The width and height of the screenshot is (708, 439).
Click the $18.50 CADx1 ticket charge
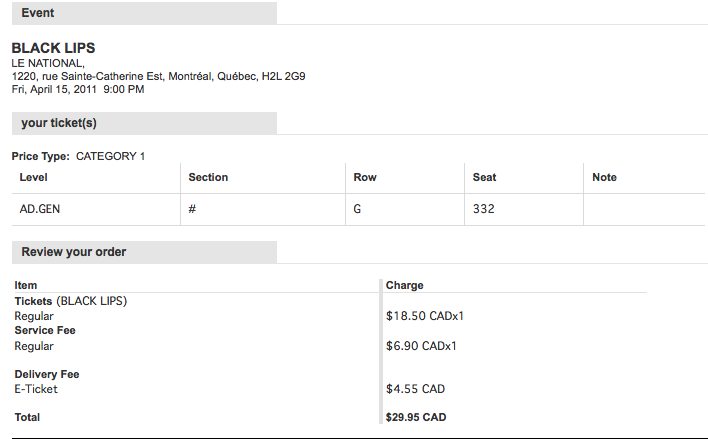(x=425, y=316)
